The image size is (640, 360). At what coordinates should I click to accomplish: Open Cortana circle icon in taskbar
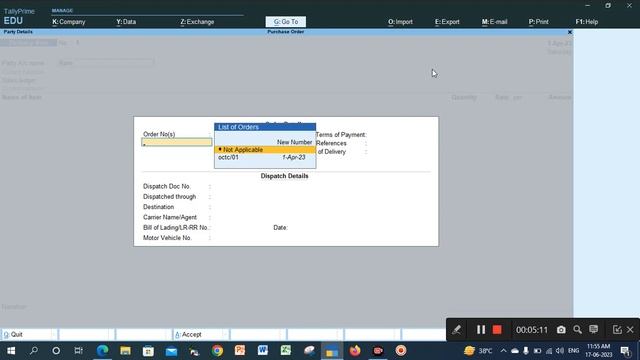click(x=56, y=351)
